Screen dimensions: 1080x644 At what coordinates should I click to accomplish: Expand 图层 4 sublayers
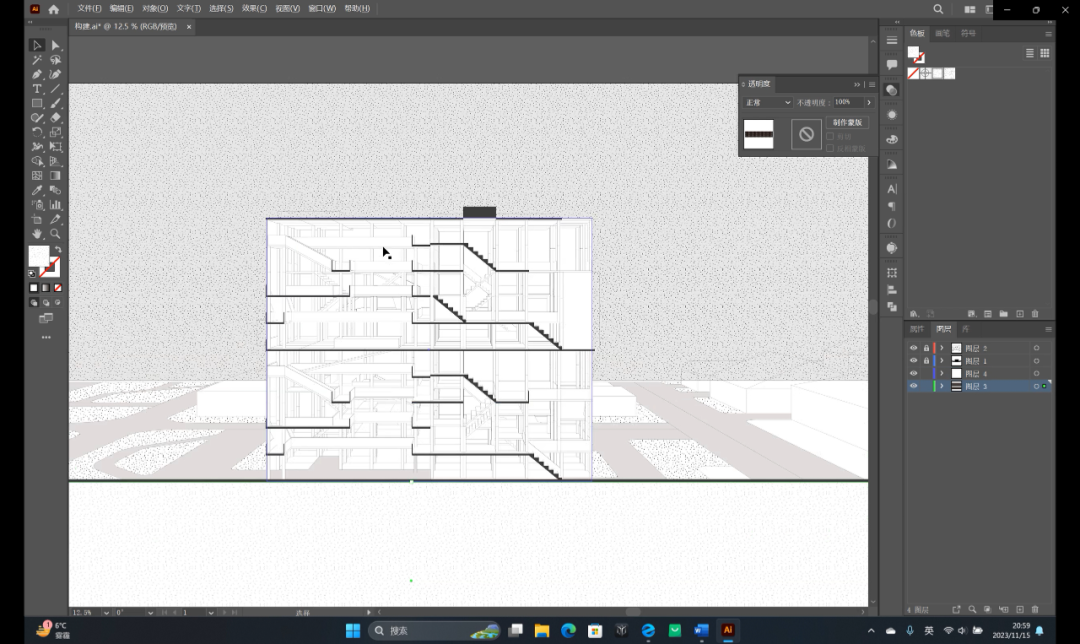942,373
